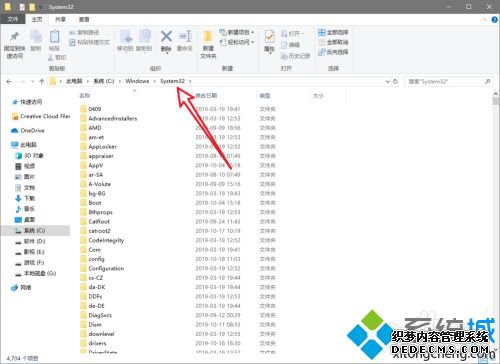Open the New item (新建项目) dropdown
This screenshot has width=500, height=364.
coord(236,32)
